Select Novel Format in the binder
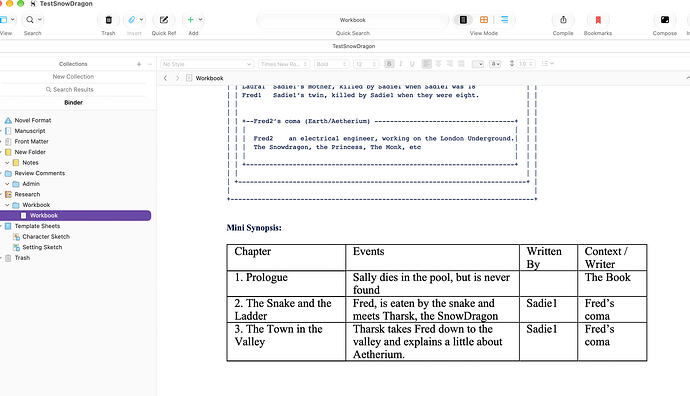Screen dimensions: 690x396 tap(33, 120)
